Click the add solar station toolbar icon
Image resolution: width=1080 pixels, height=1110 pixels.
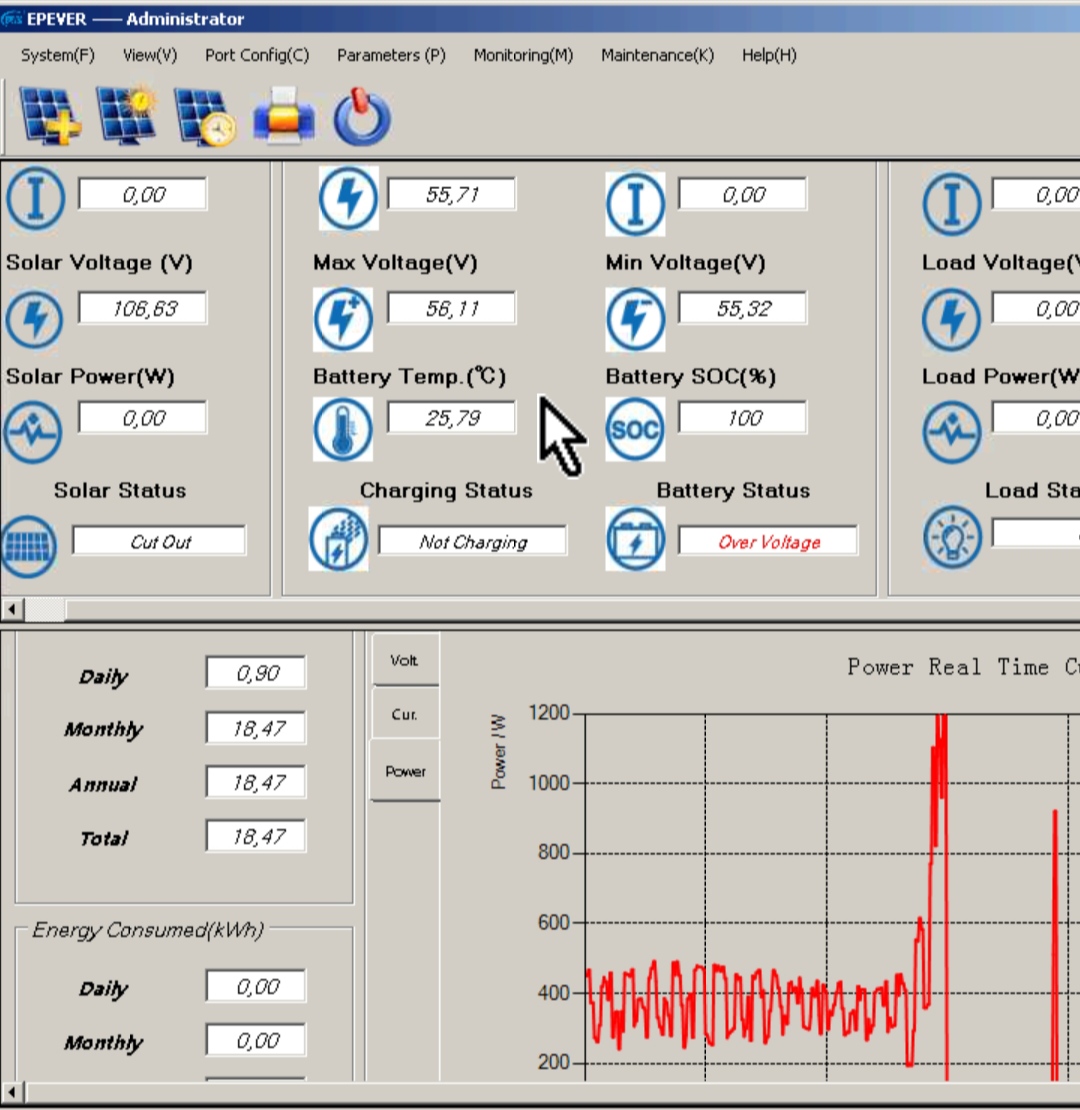pyautogui.click(x=50, y=116)
